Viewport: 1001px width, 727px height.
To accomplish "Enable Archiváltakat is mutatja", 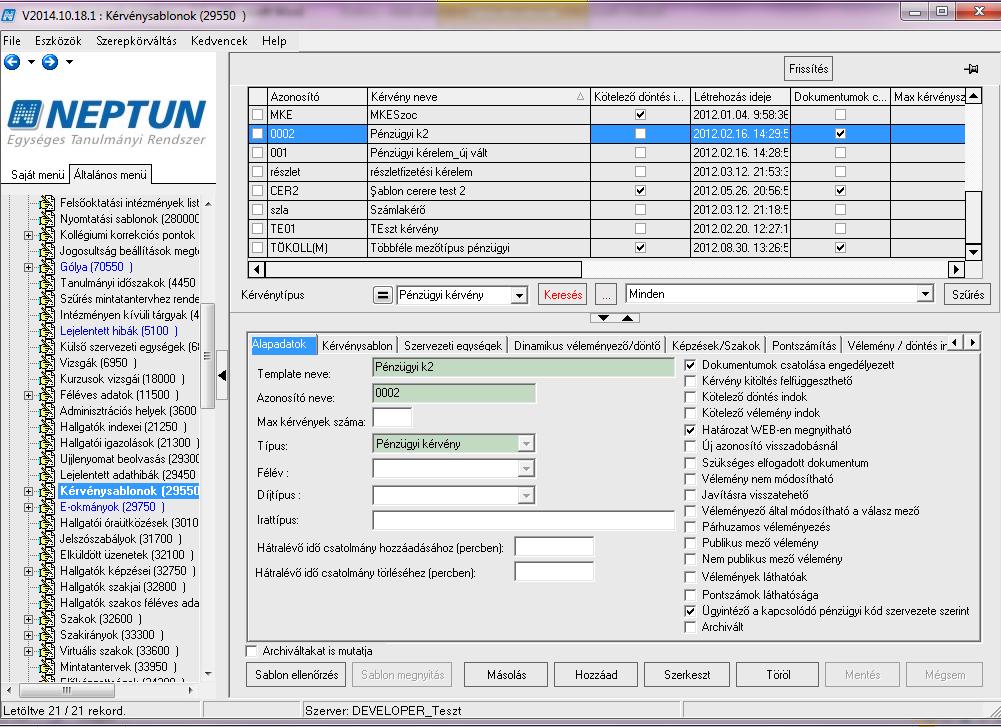I will (x=252, y=651).
